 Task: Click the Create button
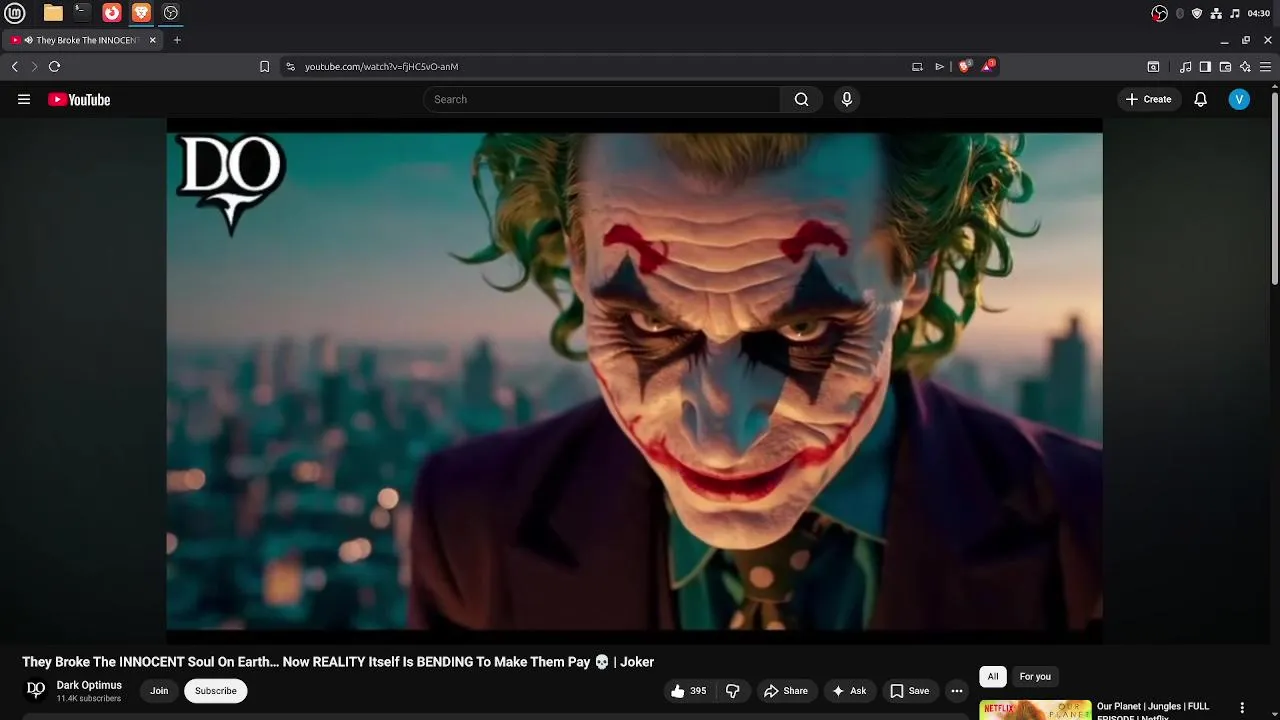[1148, 99]
